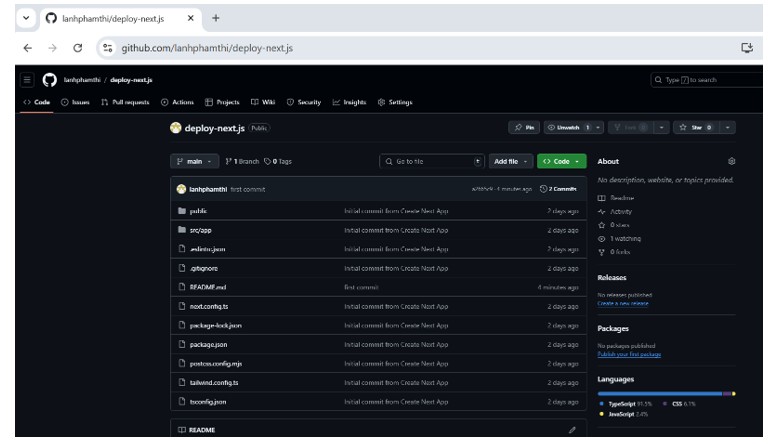Image resolution: width=775 pixels, height=444 pixels.
Task: View the 1 watching link
Action: point(619,238)
